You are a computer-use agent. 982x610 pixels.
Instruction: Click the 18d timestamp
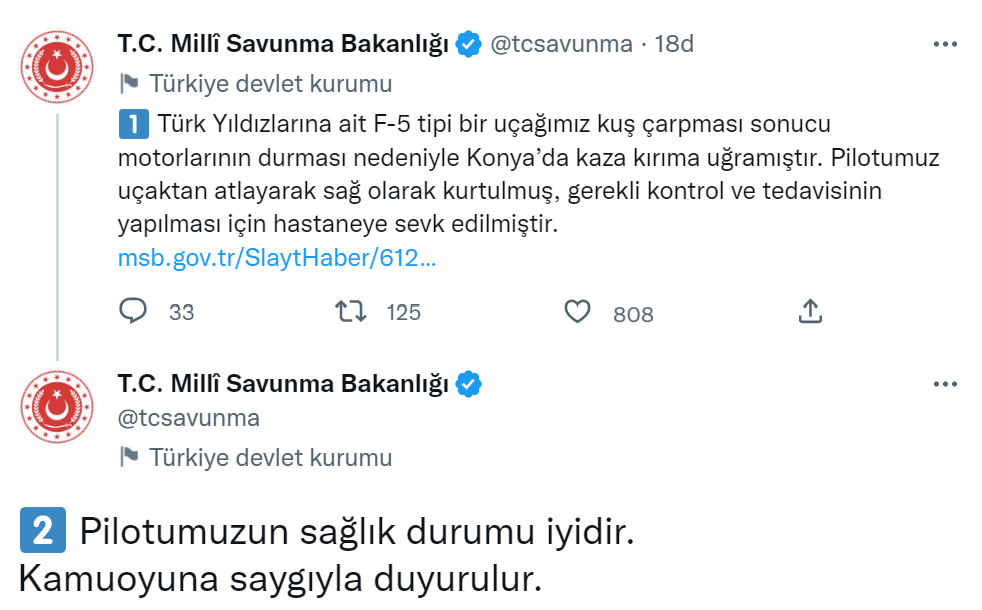click(x=674, y=44)
